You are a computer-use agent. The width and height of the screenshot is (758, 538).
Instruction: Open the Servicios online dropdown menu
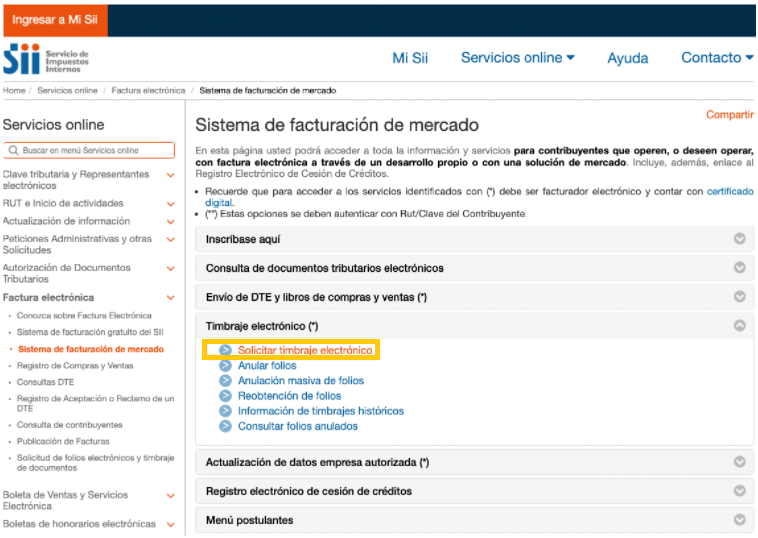[518, 58]
